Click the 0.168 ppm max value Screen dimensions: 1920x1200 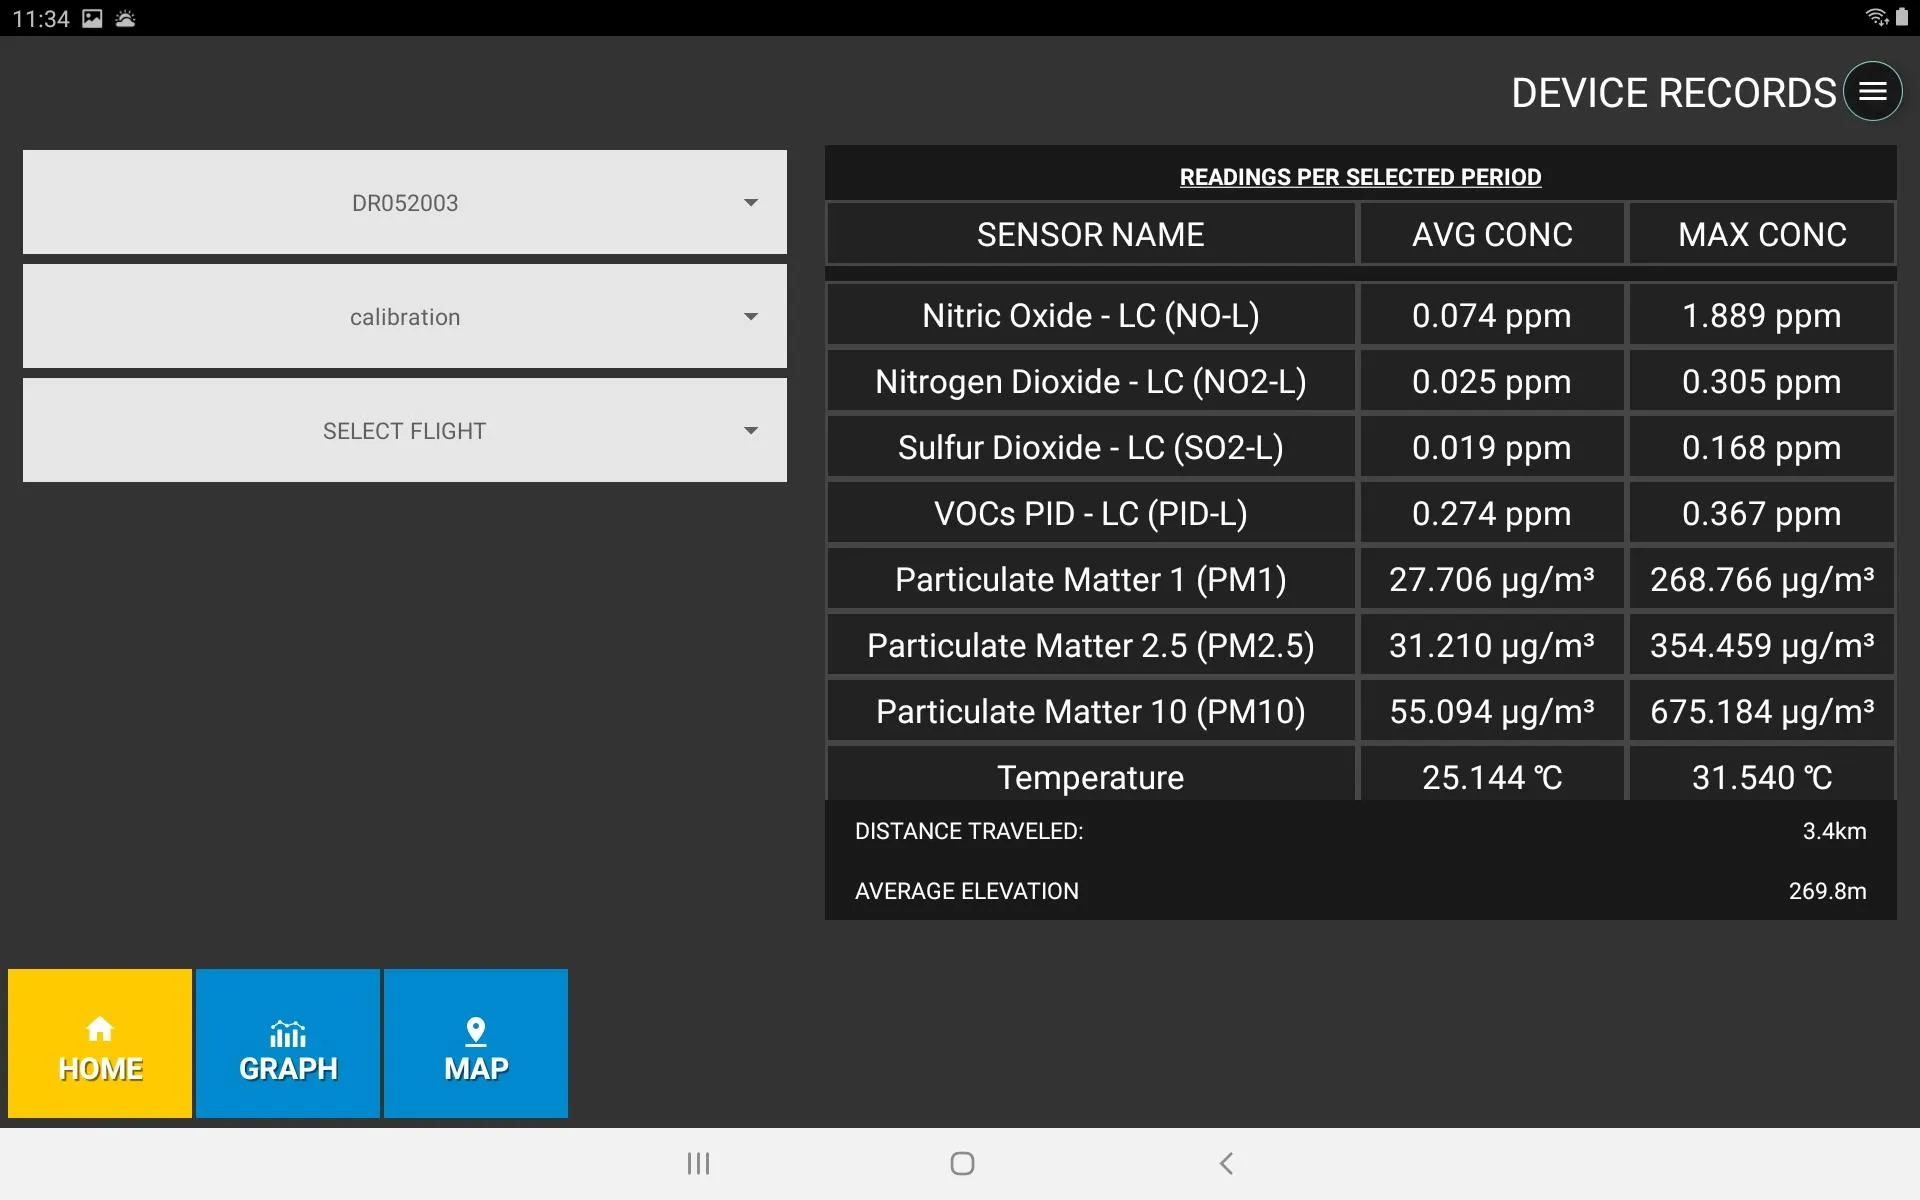click(x=1762, y=447)
